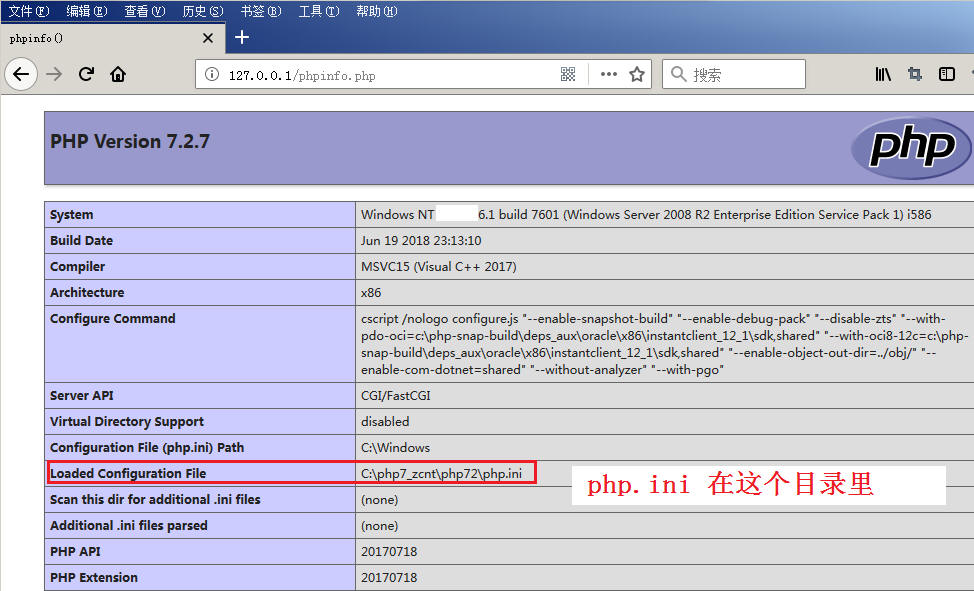
Task: Open the 工具 menu
Action: click(x=319, y=11)
